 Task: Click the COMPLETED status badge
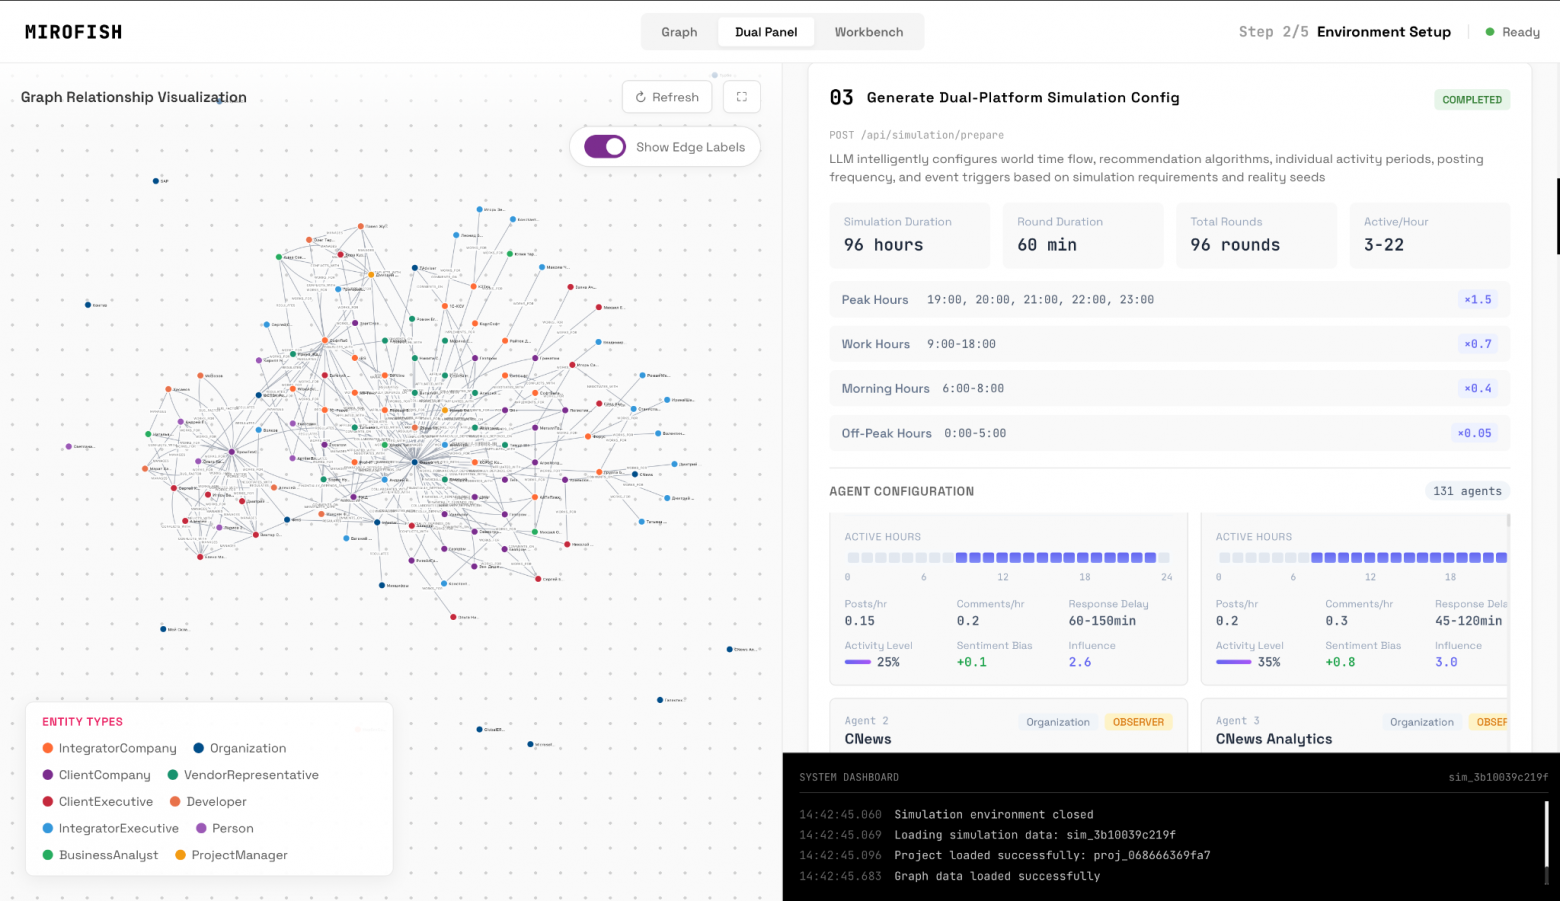point(1471,100)
